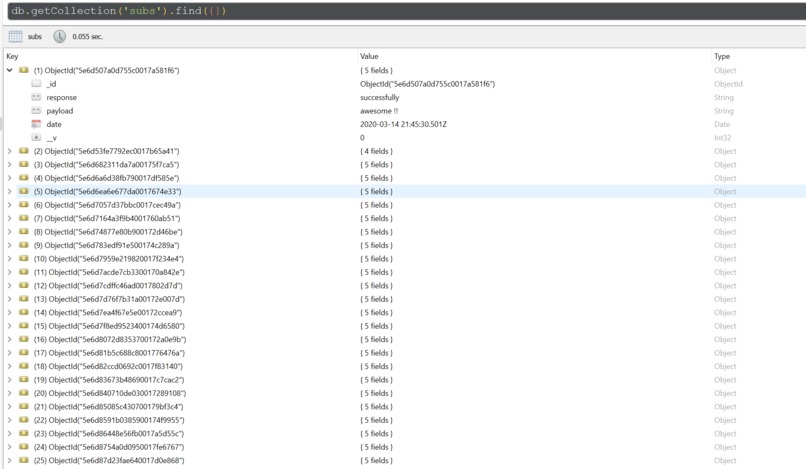
Task: Click the document icon for row (5)
Action: tap(24, 191)
